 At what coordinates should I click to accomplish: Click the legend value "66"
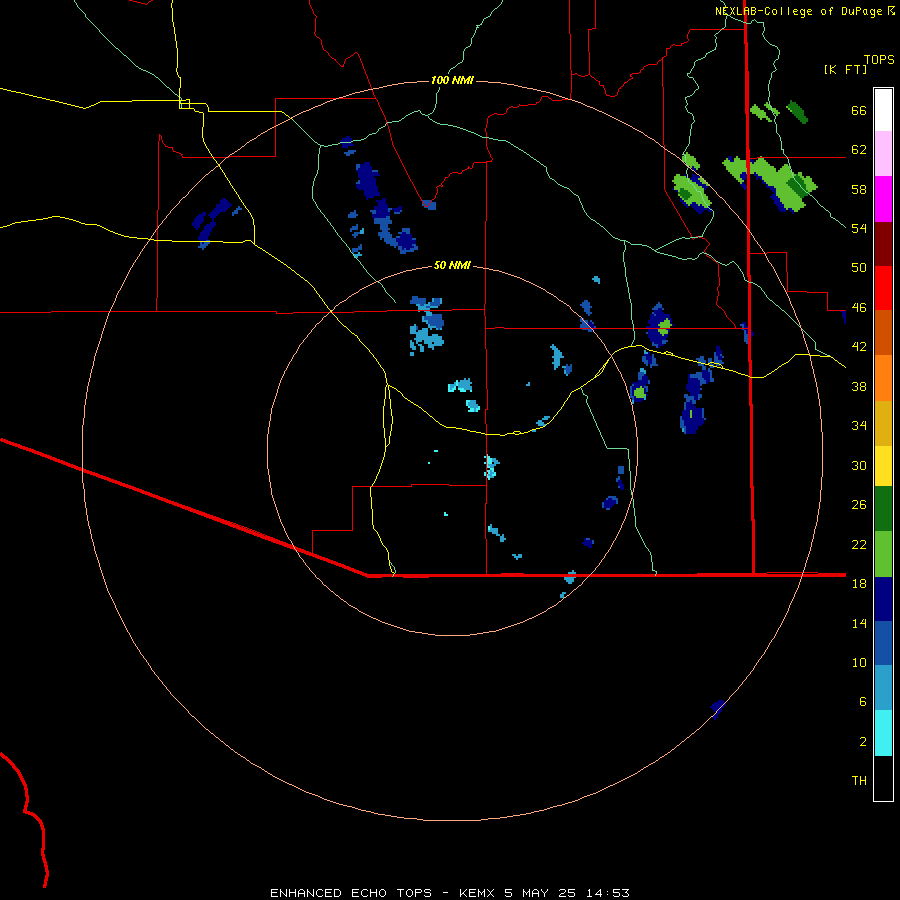859,111
